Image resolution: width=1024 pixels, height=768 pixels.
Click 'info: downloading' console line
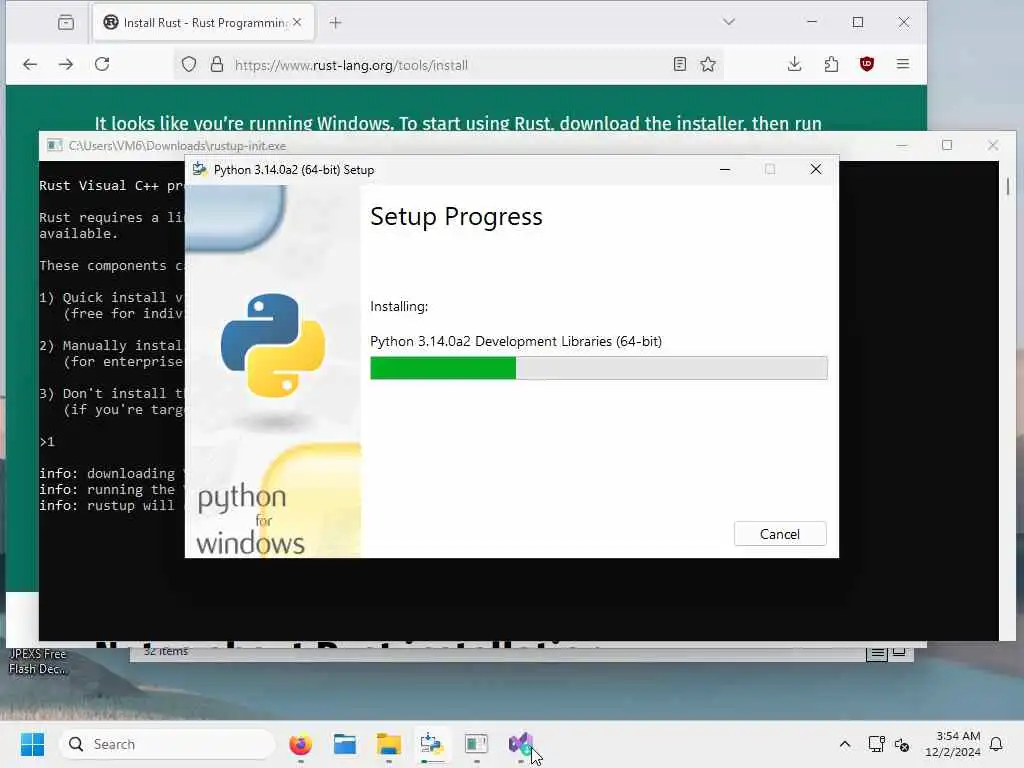click(x=107, y=473)
